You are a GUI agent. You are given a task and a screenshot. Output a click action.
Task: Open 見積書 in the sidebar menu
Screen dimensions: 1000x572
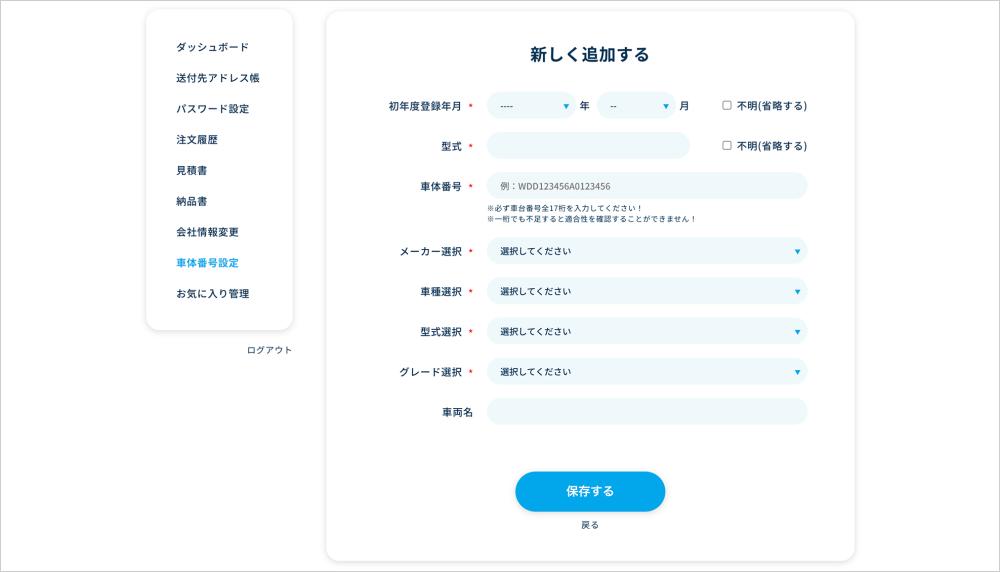[192, 171]
